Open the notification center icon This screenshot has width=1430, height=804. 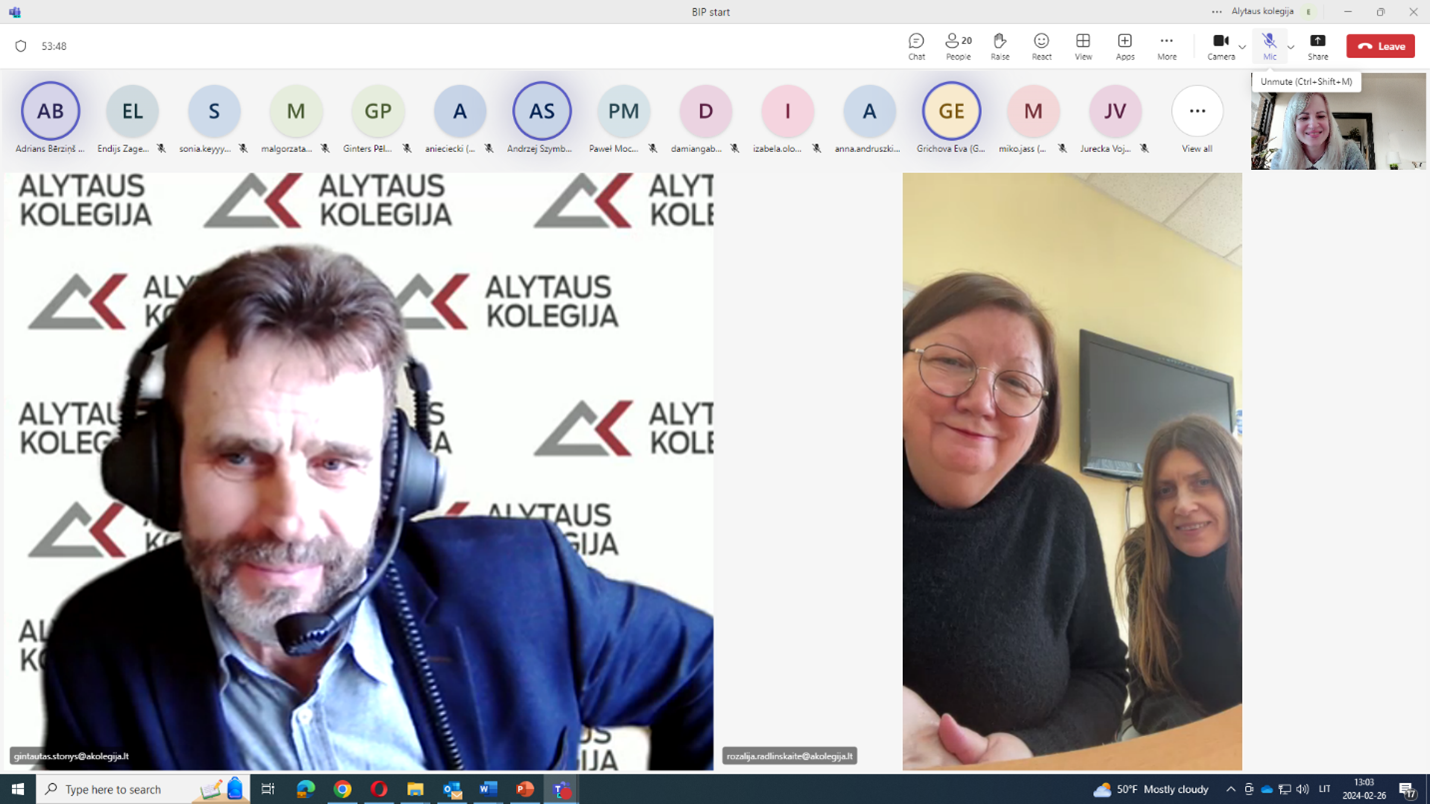[x=1408, y=789]
